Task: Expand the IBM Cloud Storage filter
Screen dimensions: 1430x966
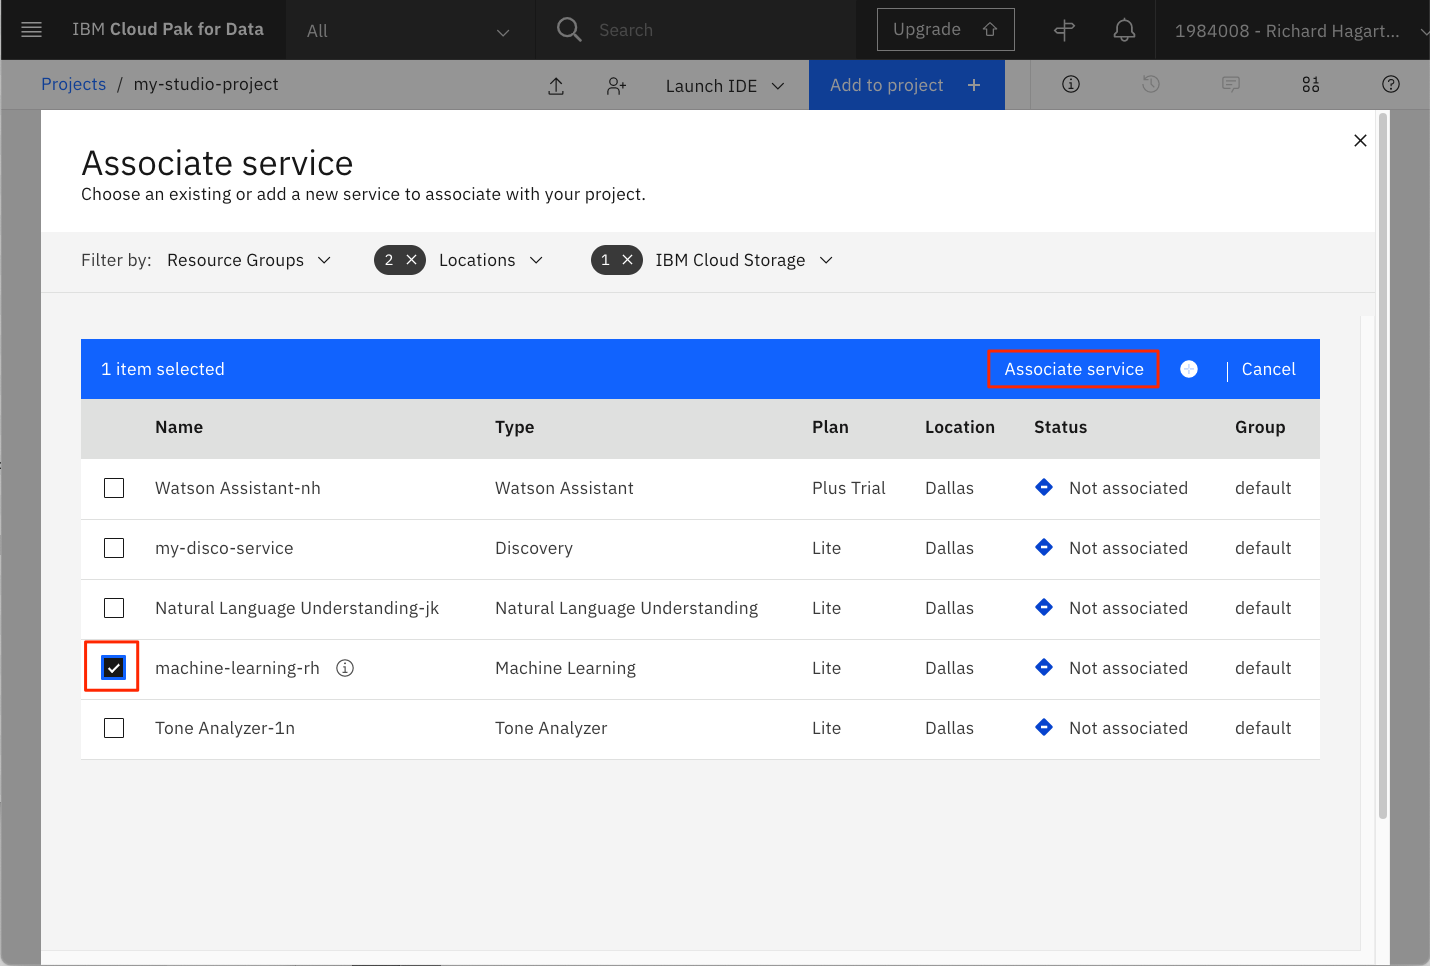Action: tap(744, 260)
